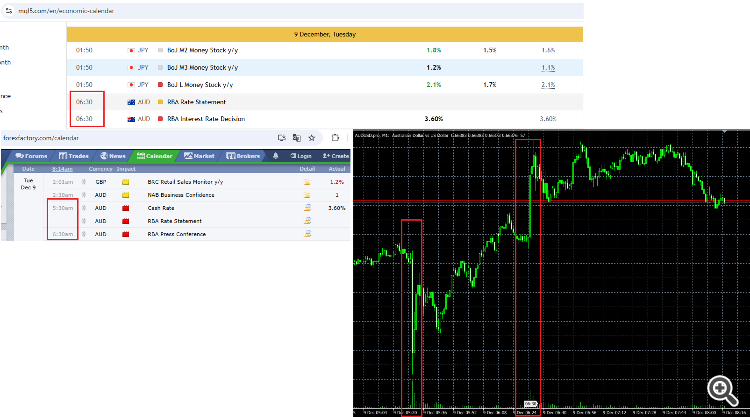The height and width of the screenshot is (417, 750).
Task: Click gray importance marker for BoJ M2 Money Stock
Action: [160, 50]
